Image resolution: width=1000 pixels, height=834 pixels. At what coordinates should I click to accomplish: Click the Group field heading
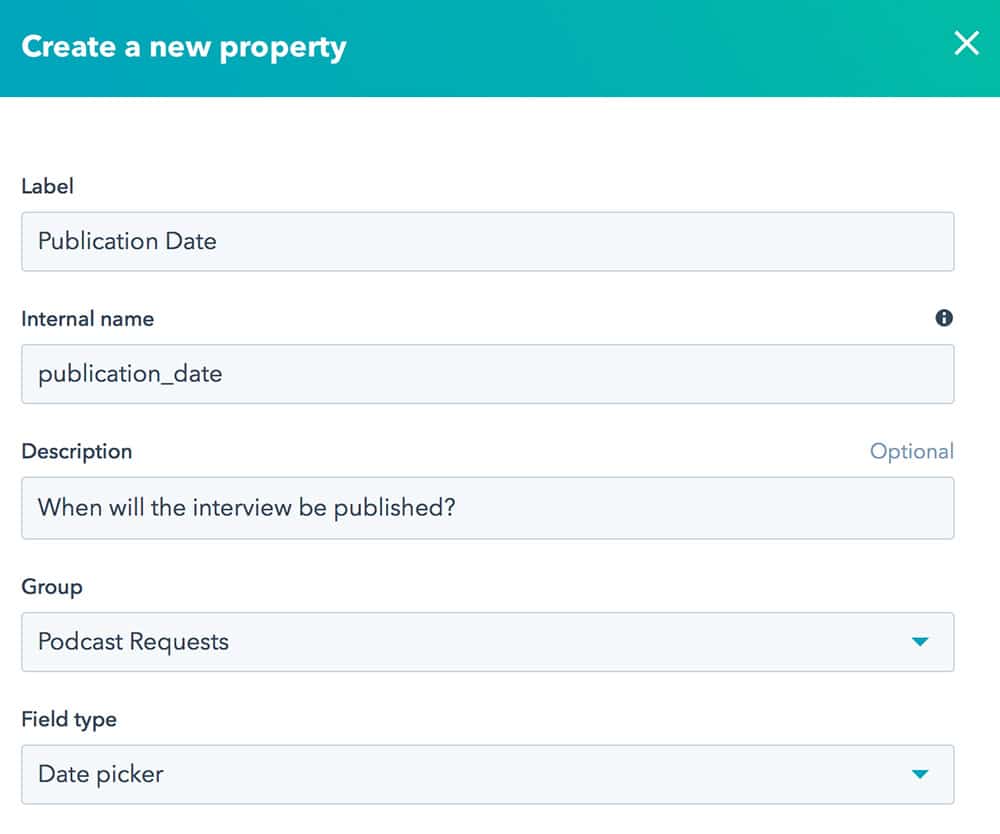tap(51, 587)
